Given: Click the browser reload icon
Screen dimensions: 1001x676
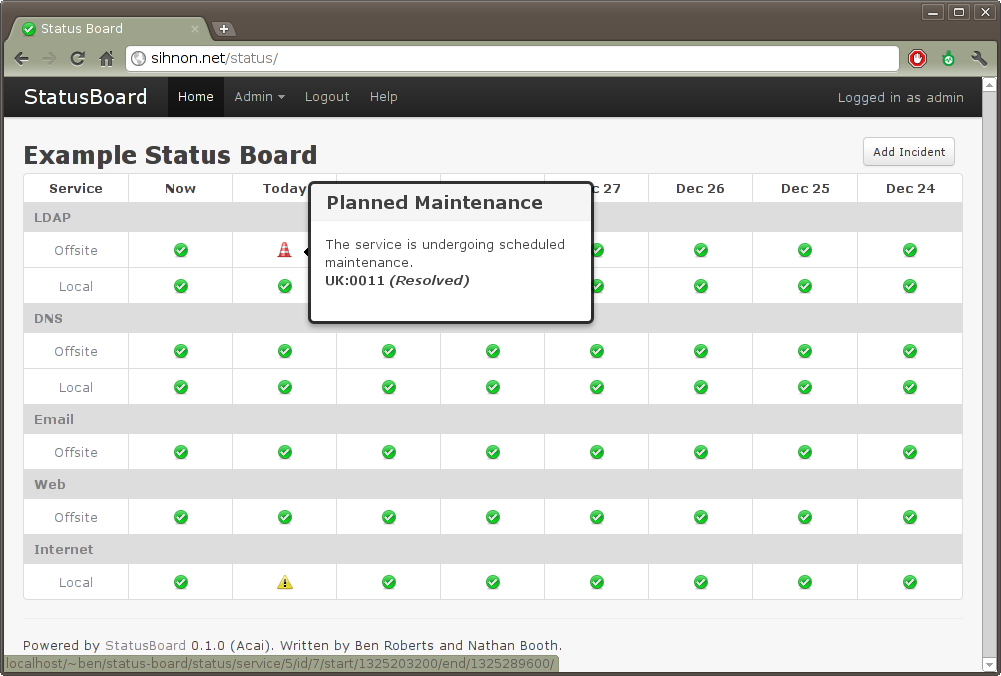Looking at the screenshot, I should (x=77, y=59).
